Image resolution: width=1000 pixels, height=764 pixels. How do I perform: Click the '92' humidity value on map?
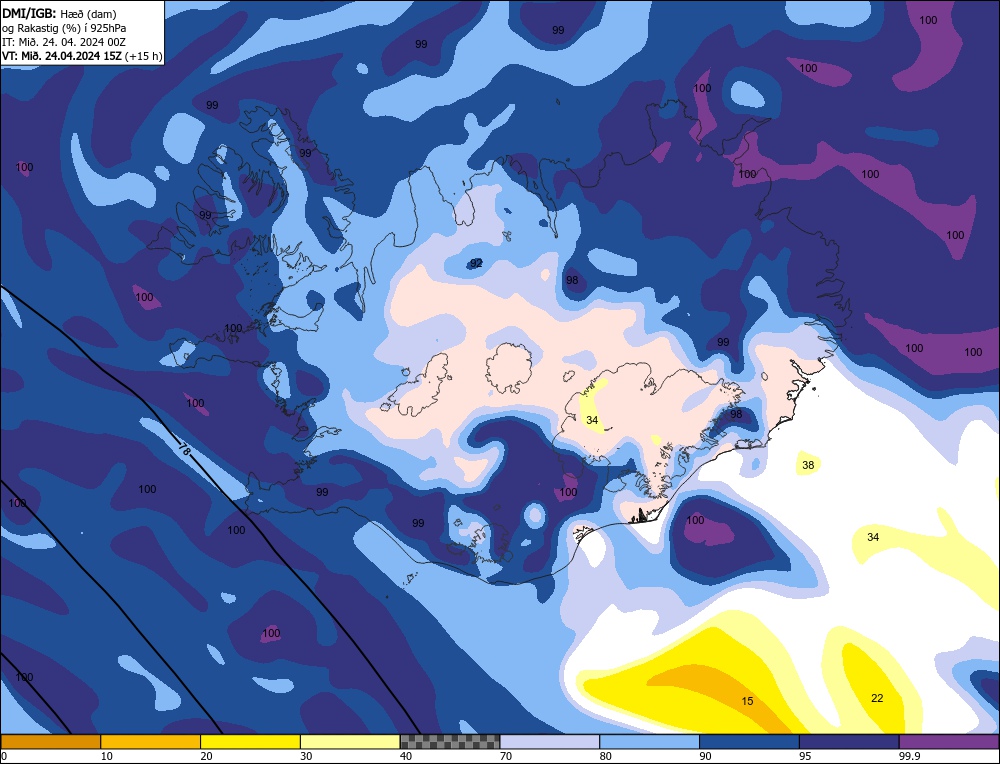[476, 263]
